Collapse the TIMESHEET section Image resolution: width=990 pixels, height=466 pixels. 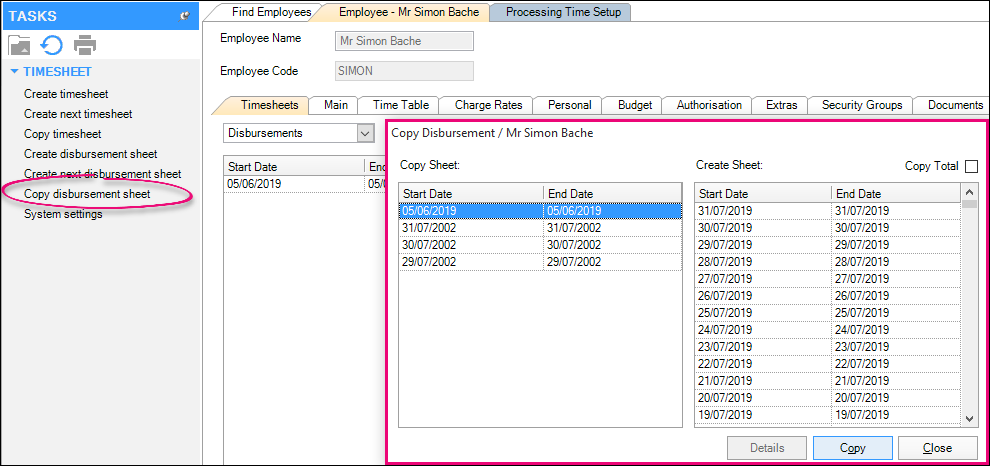[14, 72]
